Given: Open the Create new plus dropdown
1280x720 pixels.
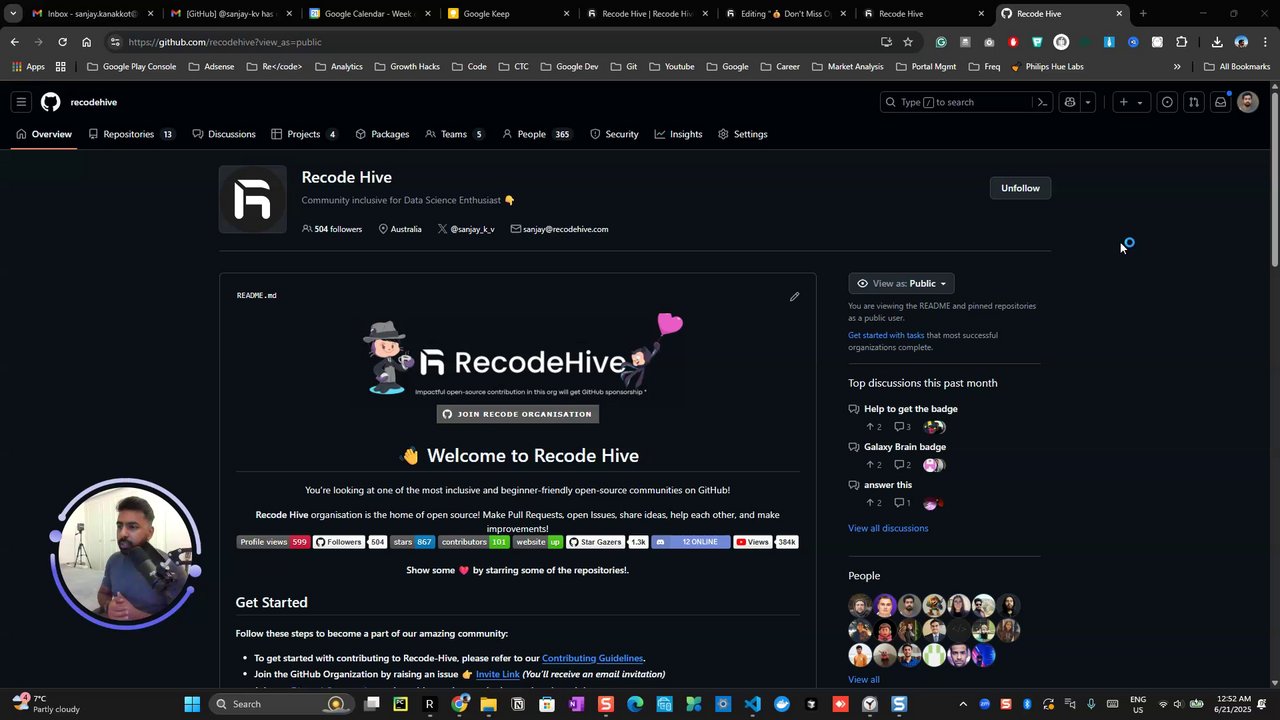Looking at the screenshot, I should (x=1130, y=102).
